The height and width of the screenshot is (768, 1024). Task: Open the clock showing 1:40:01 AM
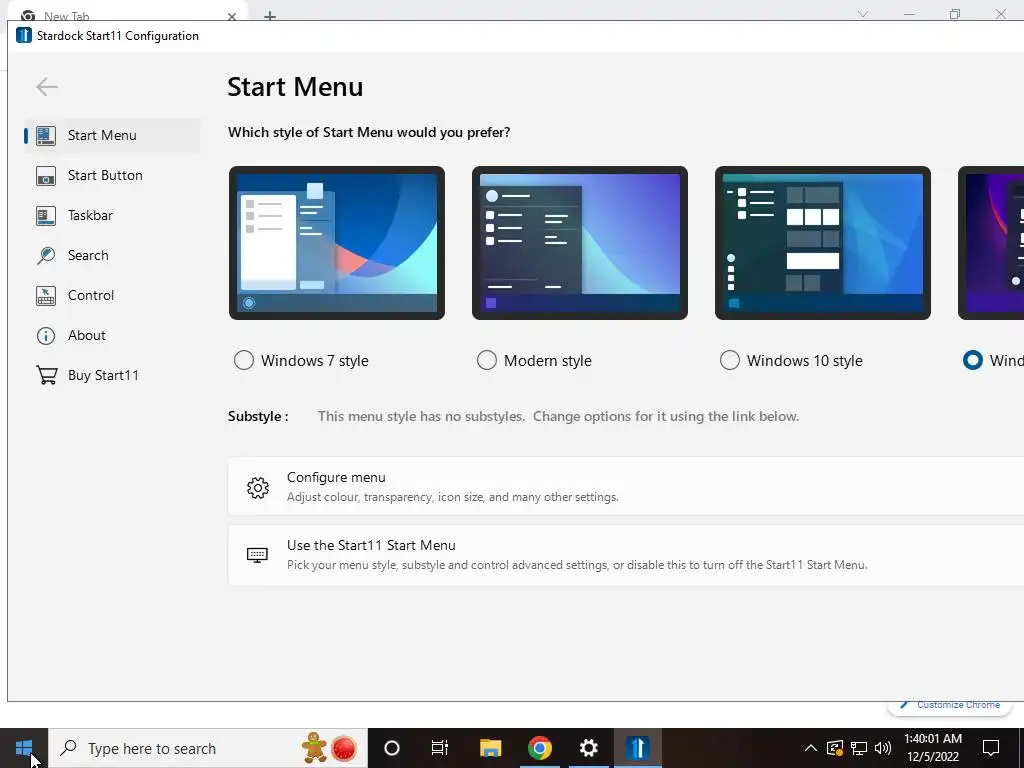(x=933, y=748)
